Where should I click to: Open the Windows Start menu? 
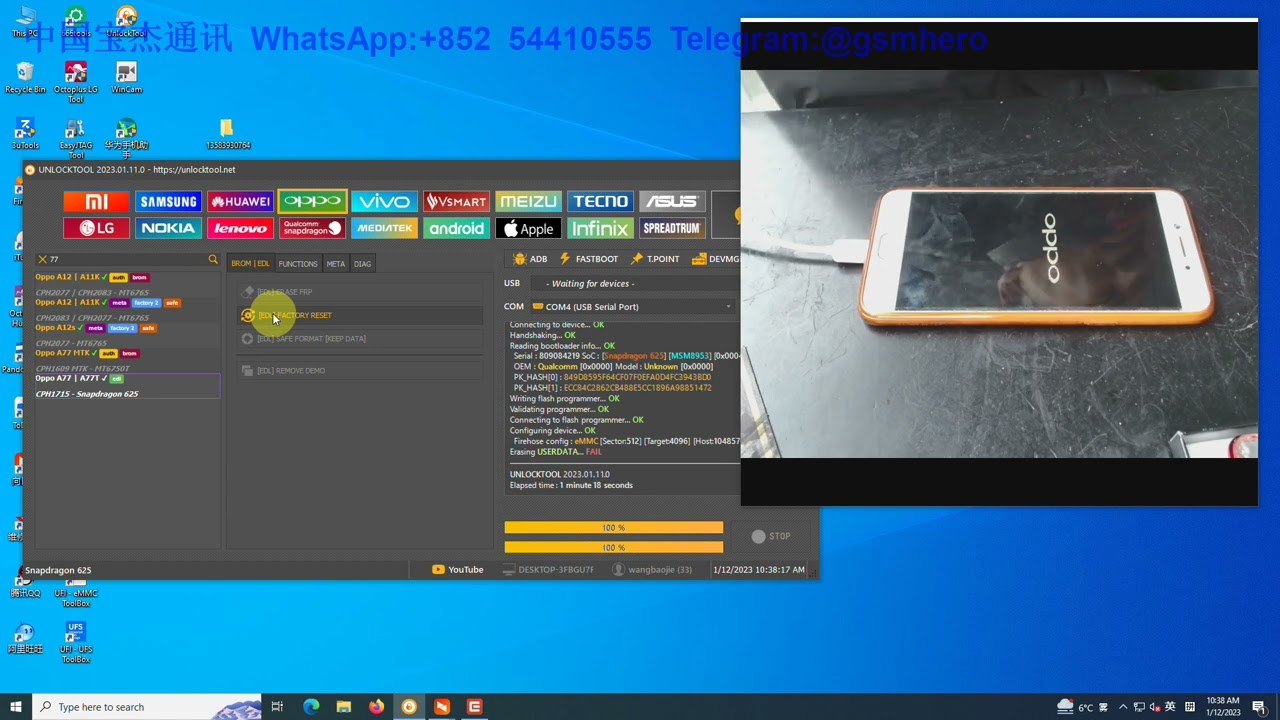coord(16,707)
